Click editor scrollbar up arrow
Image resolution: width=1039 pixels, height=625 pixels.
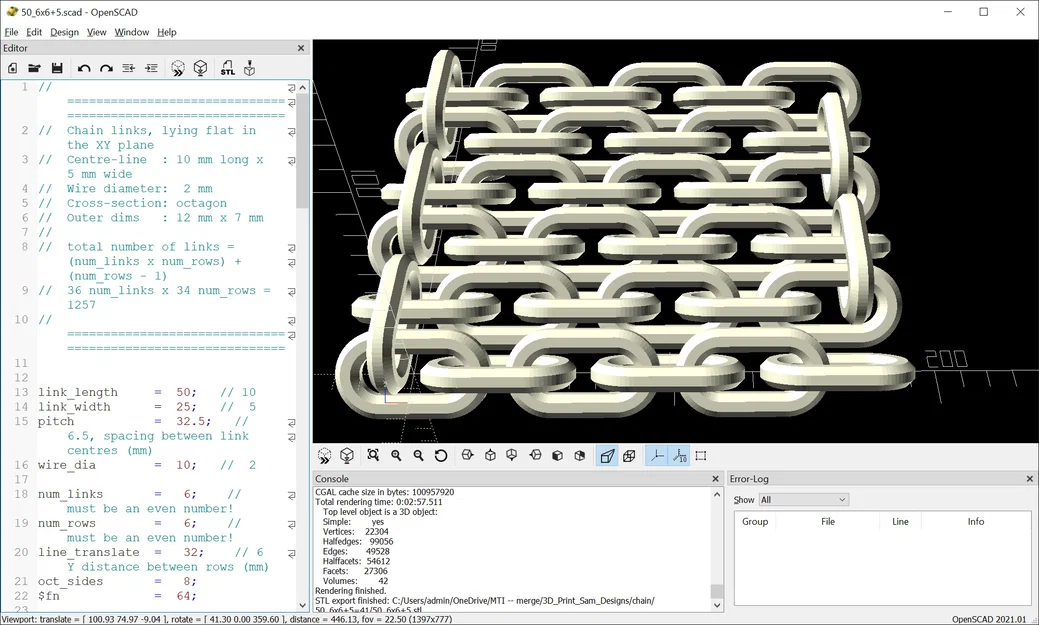click(x=303, y=87)
